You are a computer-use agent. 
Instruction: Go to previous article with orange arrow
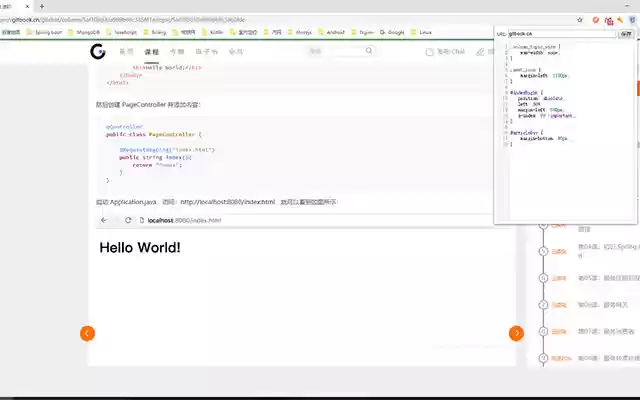pyautogui.click(x=87, y=333)
